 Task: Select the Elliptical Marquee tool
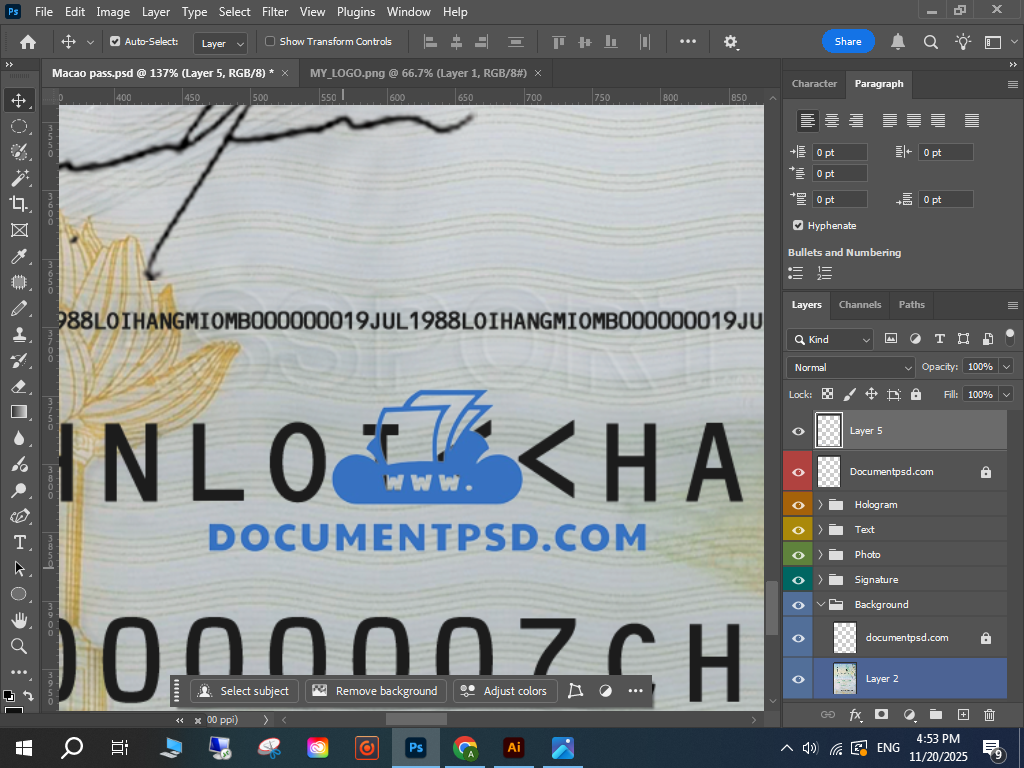[x=19, y=126]
